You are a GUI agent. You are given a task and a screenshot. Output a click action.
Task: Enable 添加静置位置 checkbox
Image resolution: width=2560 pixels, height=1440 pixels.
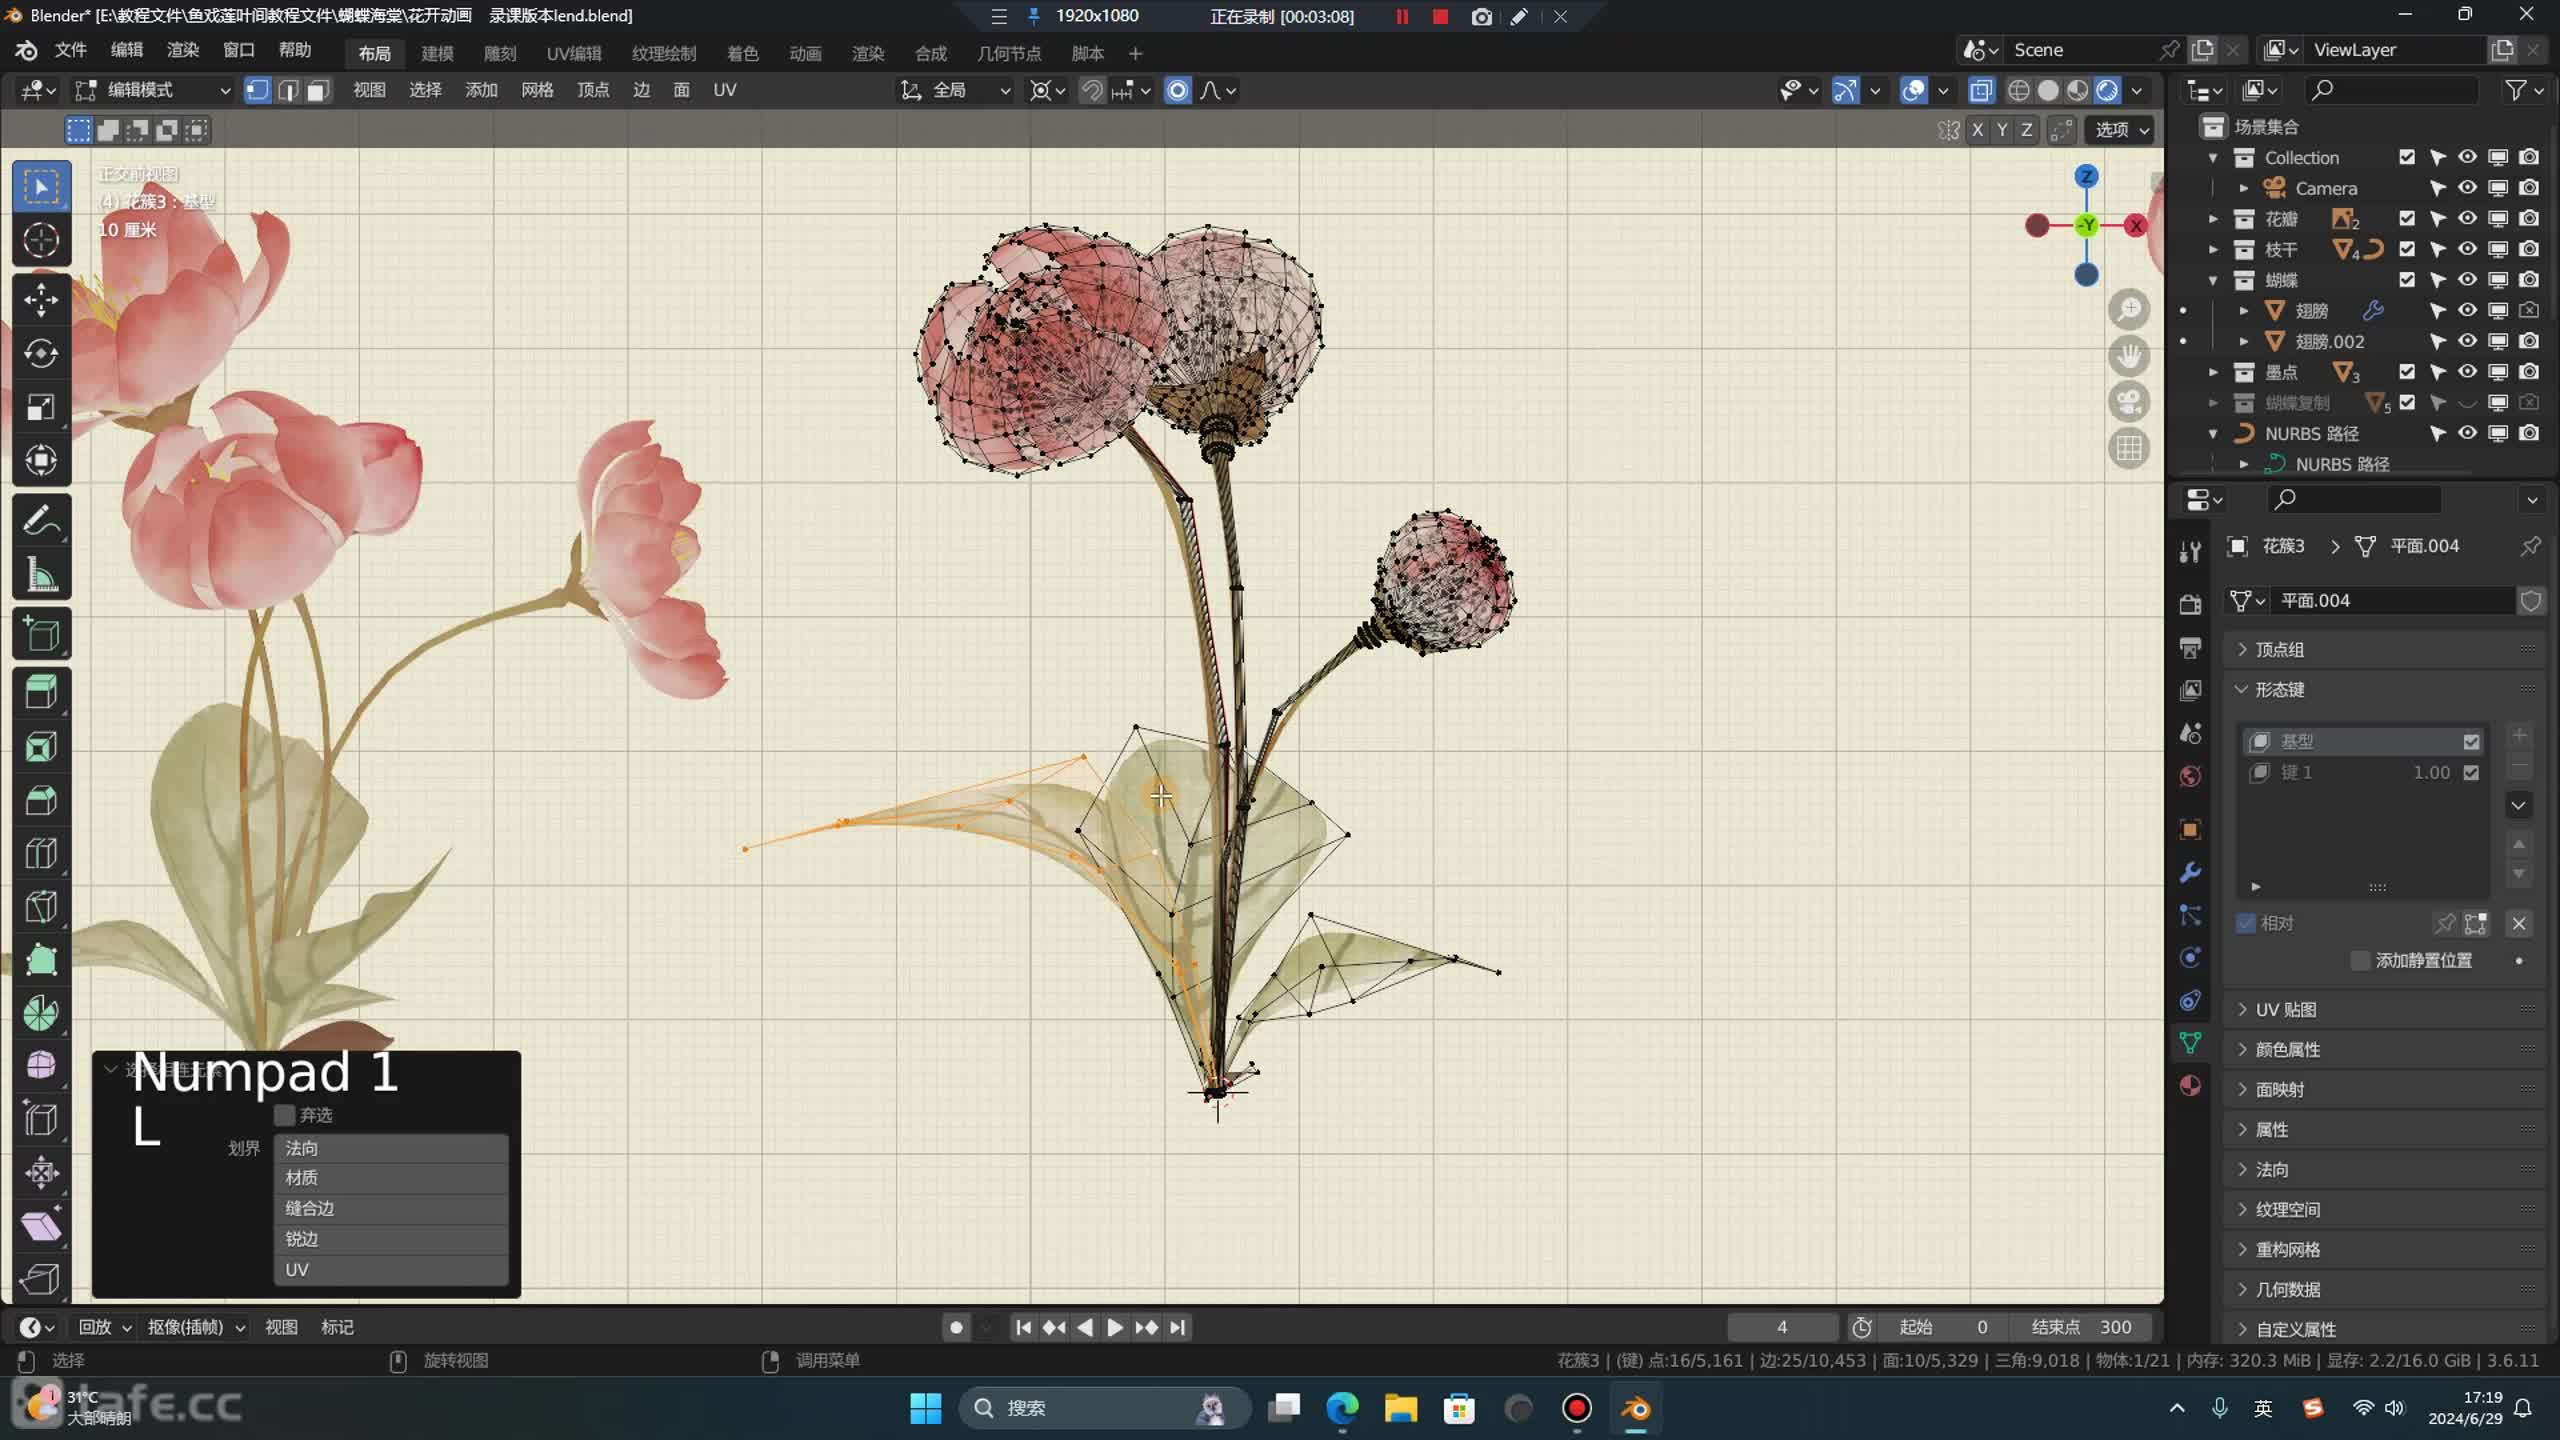tap(2360, 960)
